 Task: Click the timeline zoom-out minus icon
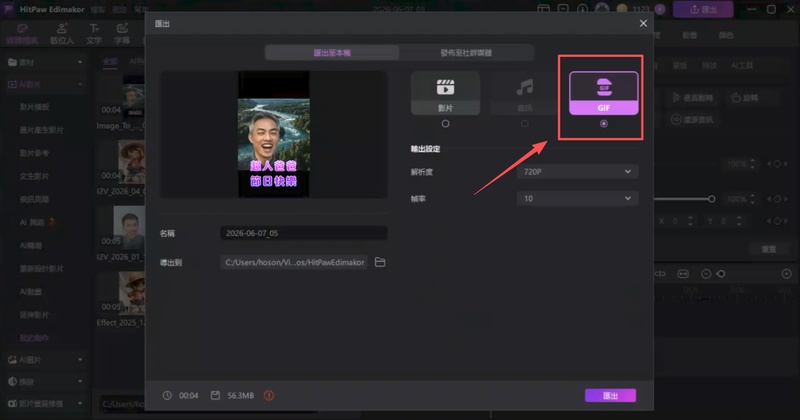(706, 274)
